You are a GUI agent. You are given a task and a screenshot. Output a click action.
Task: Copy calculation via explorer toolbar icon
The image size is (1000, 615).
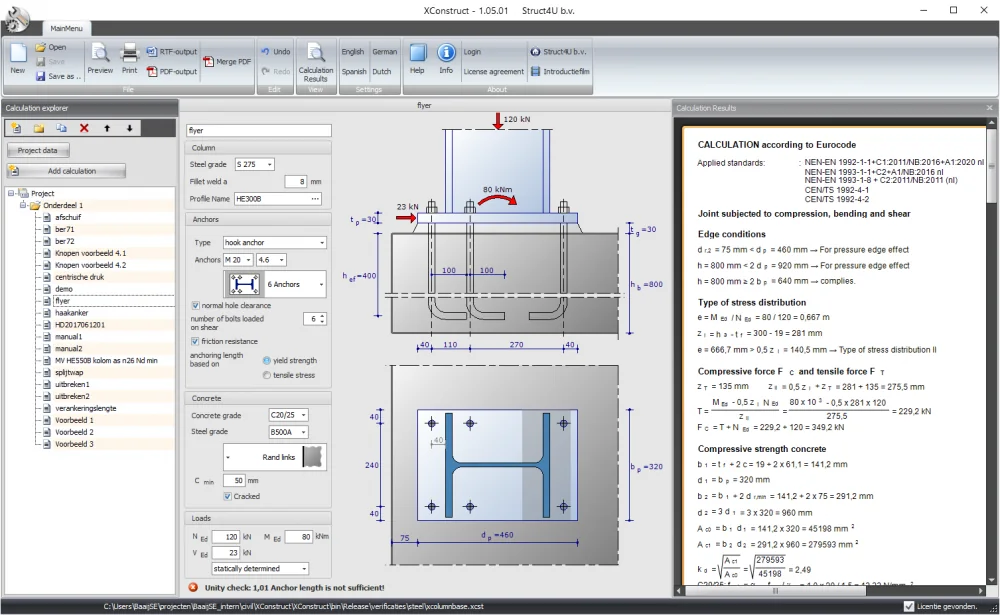coord(61,128)
